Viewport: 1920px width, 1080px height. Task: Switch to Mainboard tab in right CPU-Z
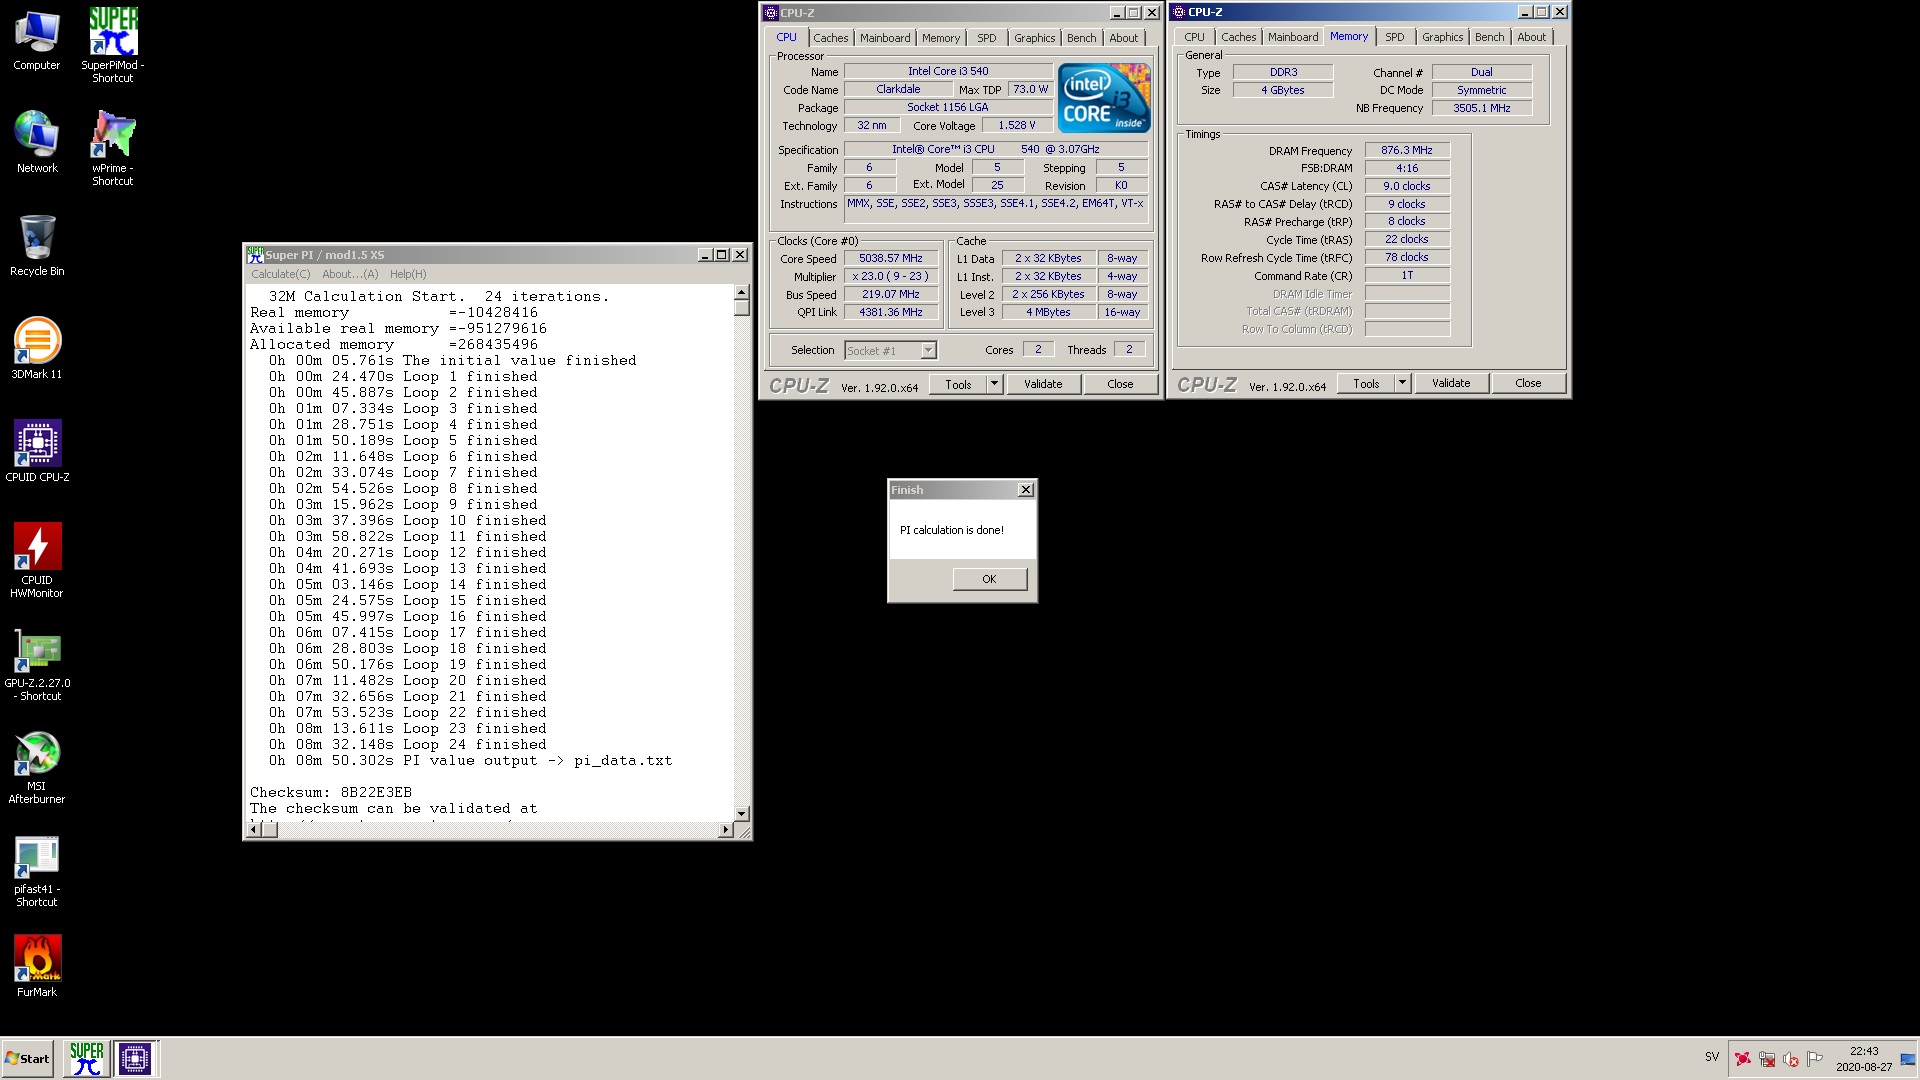pos(1293,37)
